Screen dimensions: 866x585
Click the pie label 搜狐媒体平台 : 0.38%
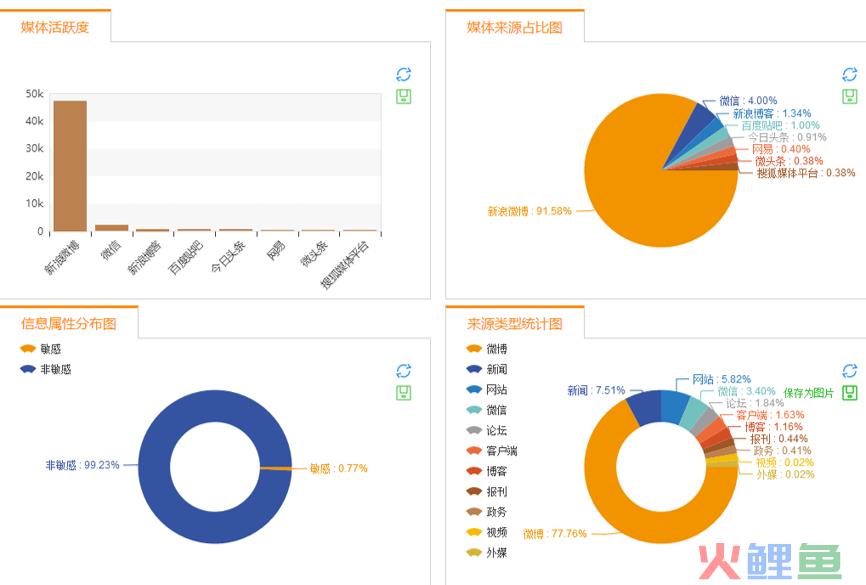pos(806,173)
